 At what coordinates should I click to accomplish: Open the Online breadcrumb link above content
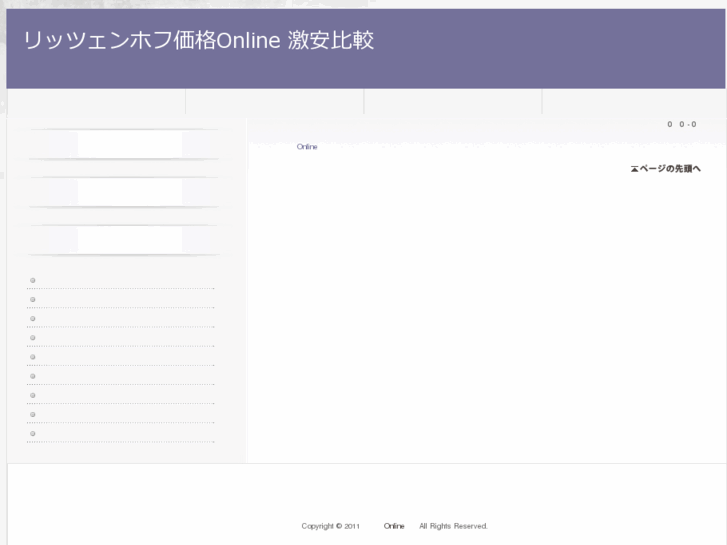pyautogui.click(x=306, y=147)
